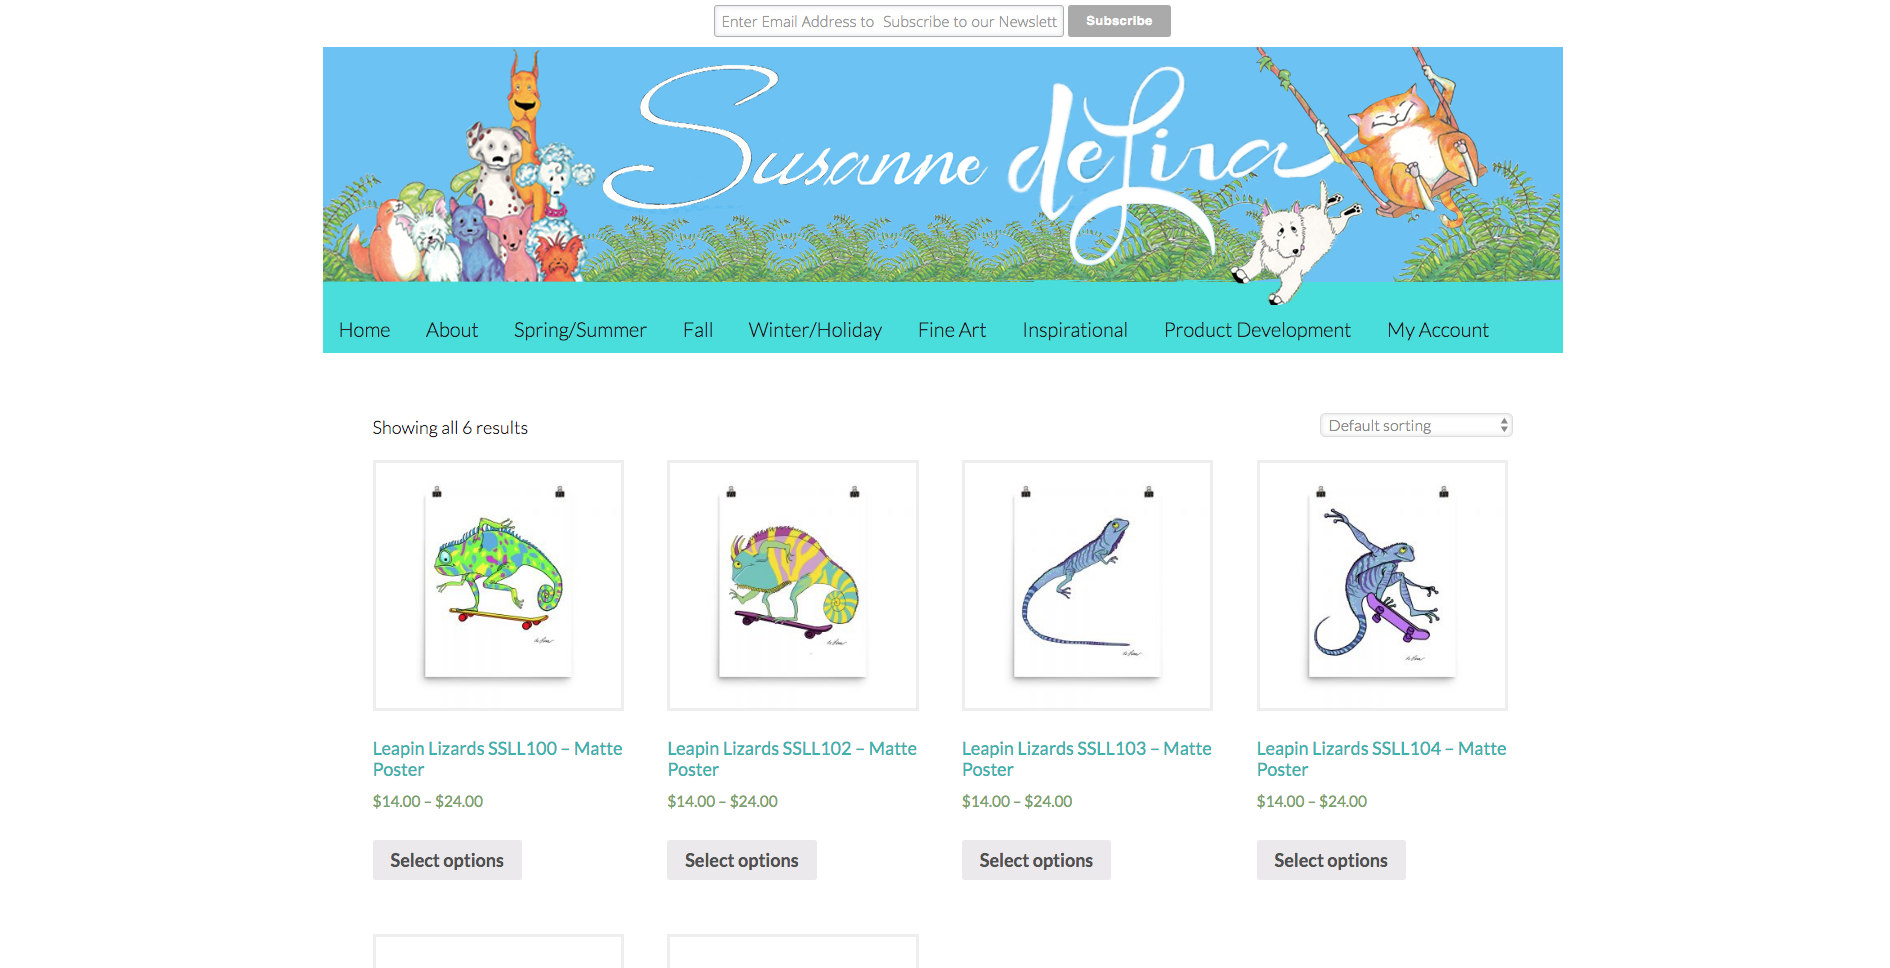Go to the Home menu item
Image resolution: width=1890 pixels, height=968 pixels.
click(364, 330)
